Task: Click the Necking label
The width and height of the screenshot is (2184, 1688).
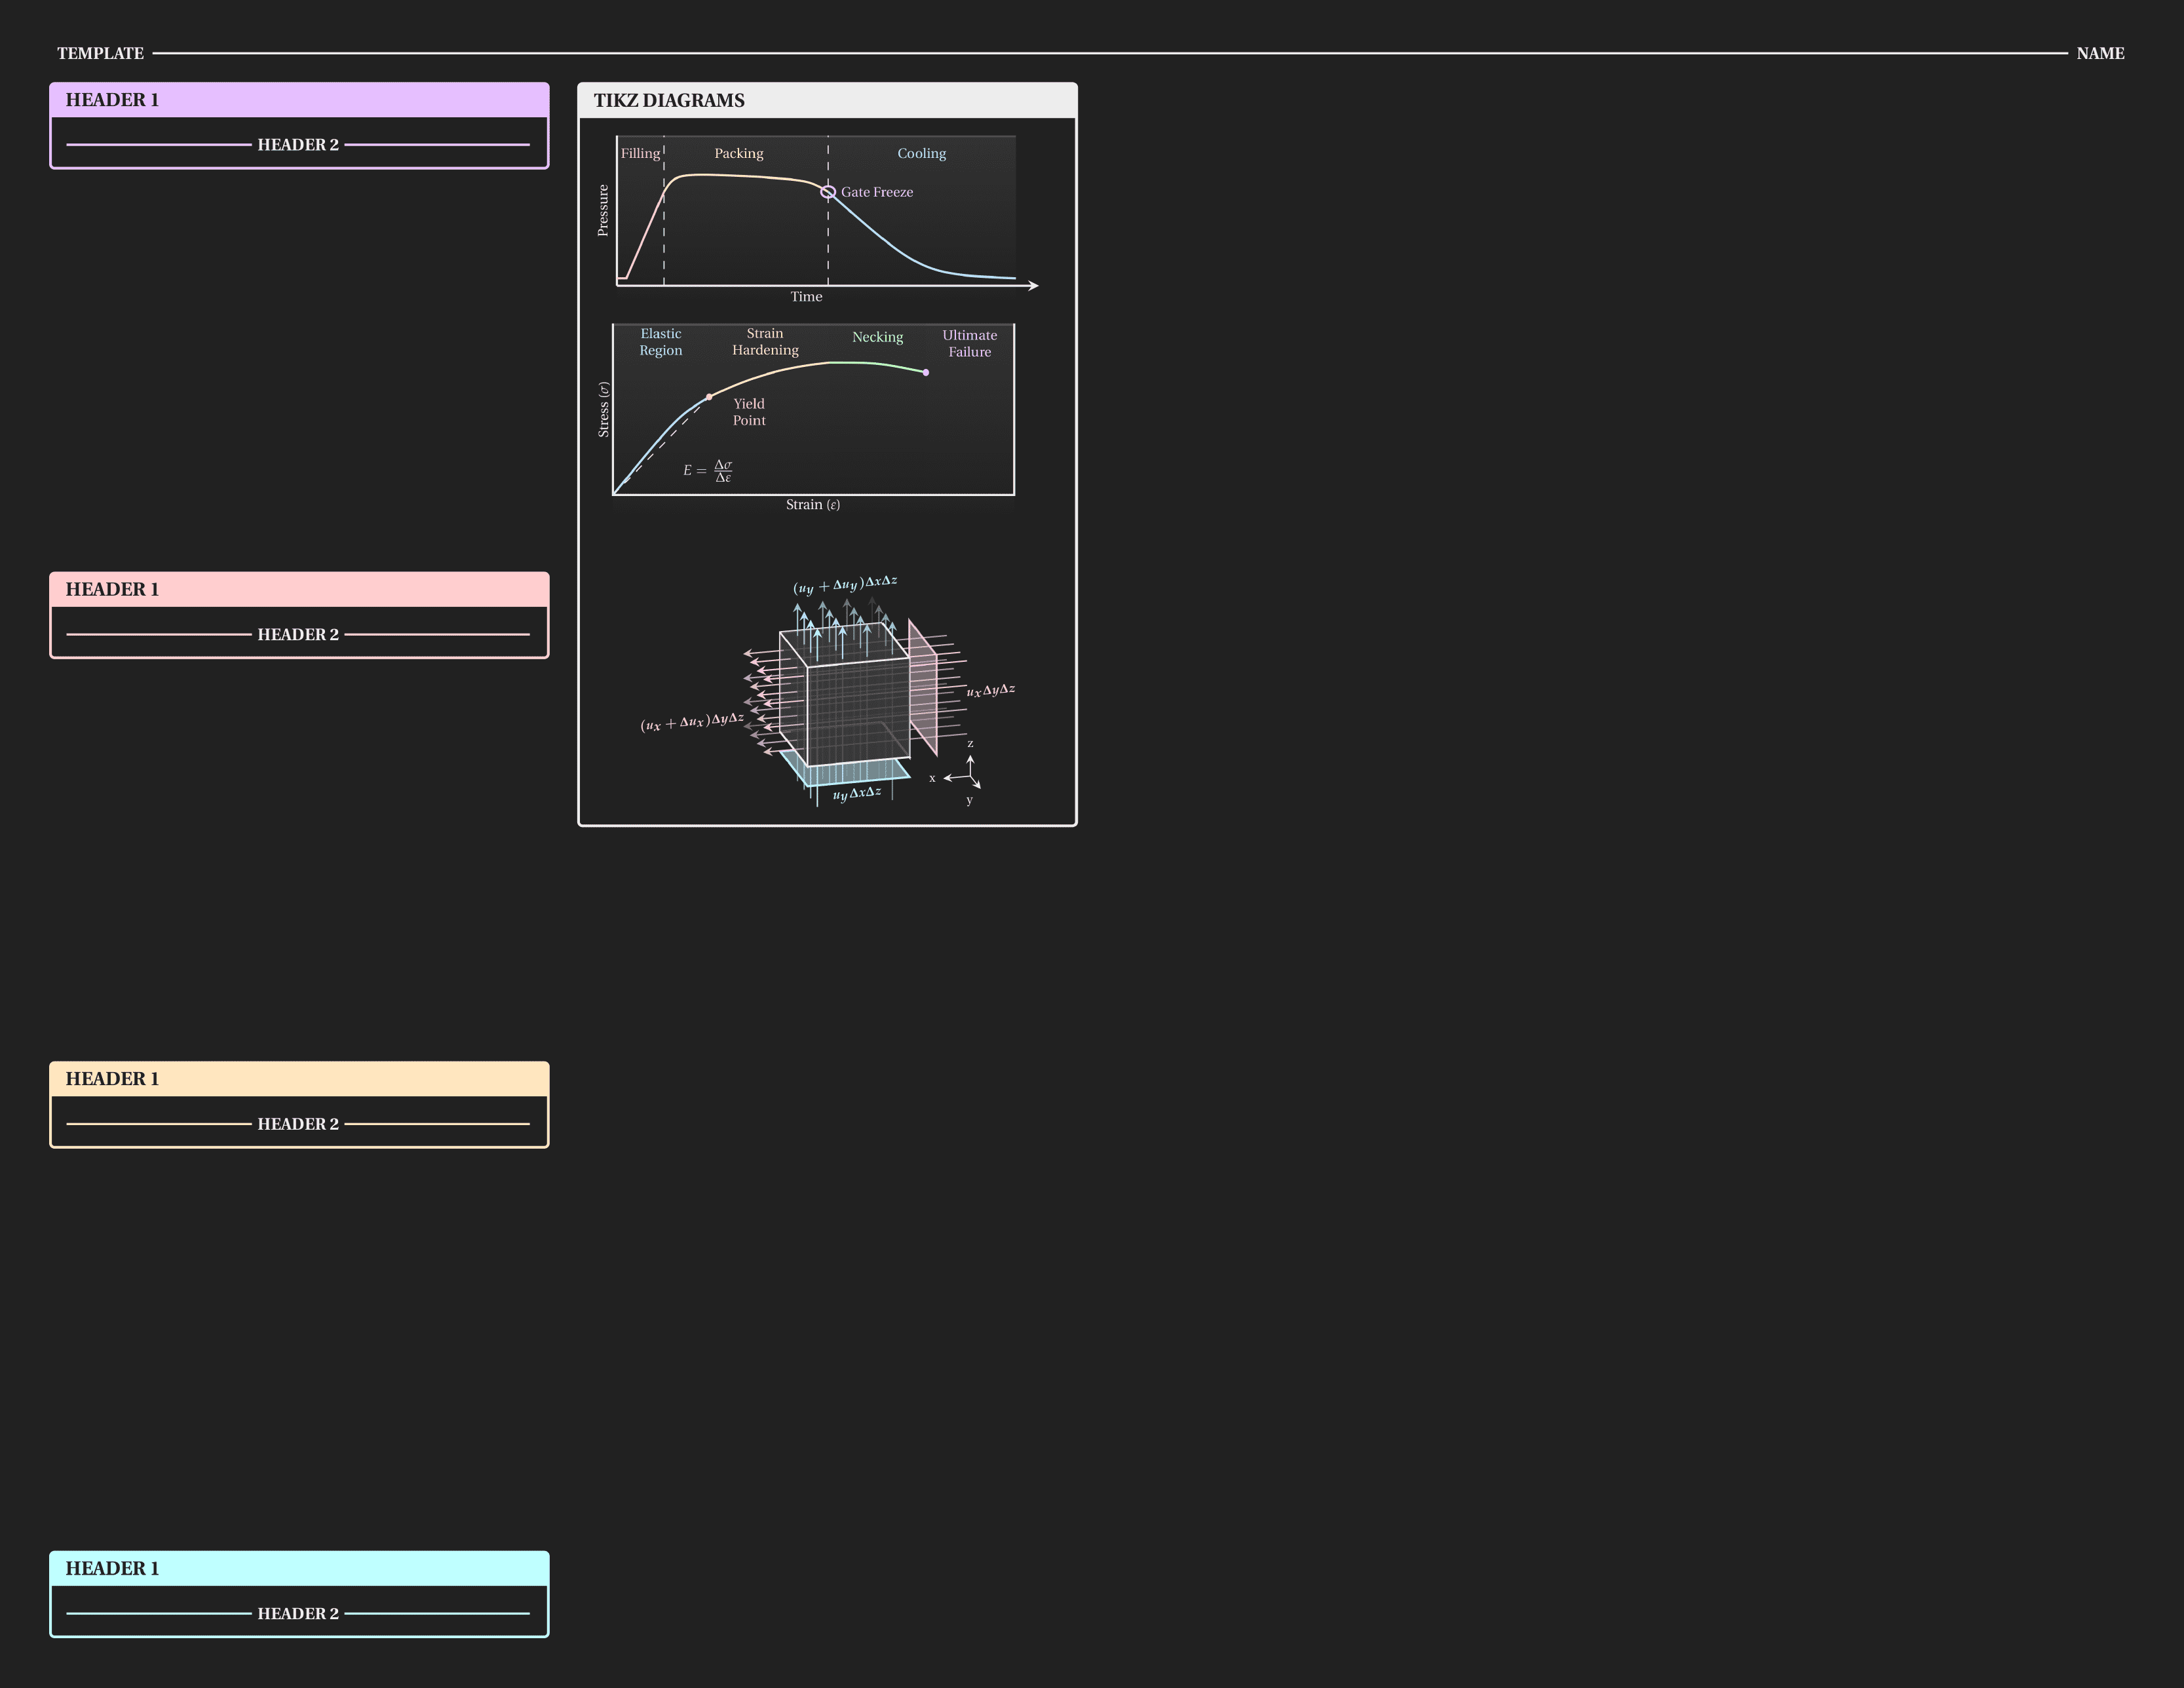Action: click(x=877, y=337)
